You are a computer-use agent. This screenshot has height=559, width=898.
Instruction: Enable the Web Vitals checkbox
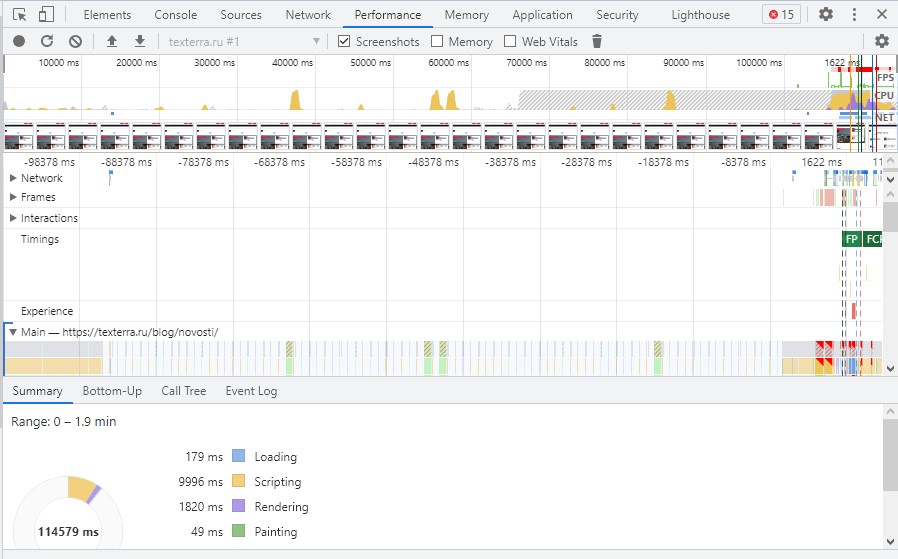[510, 42]
